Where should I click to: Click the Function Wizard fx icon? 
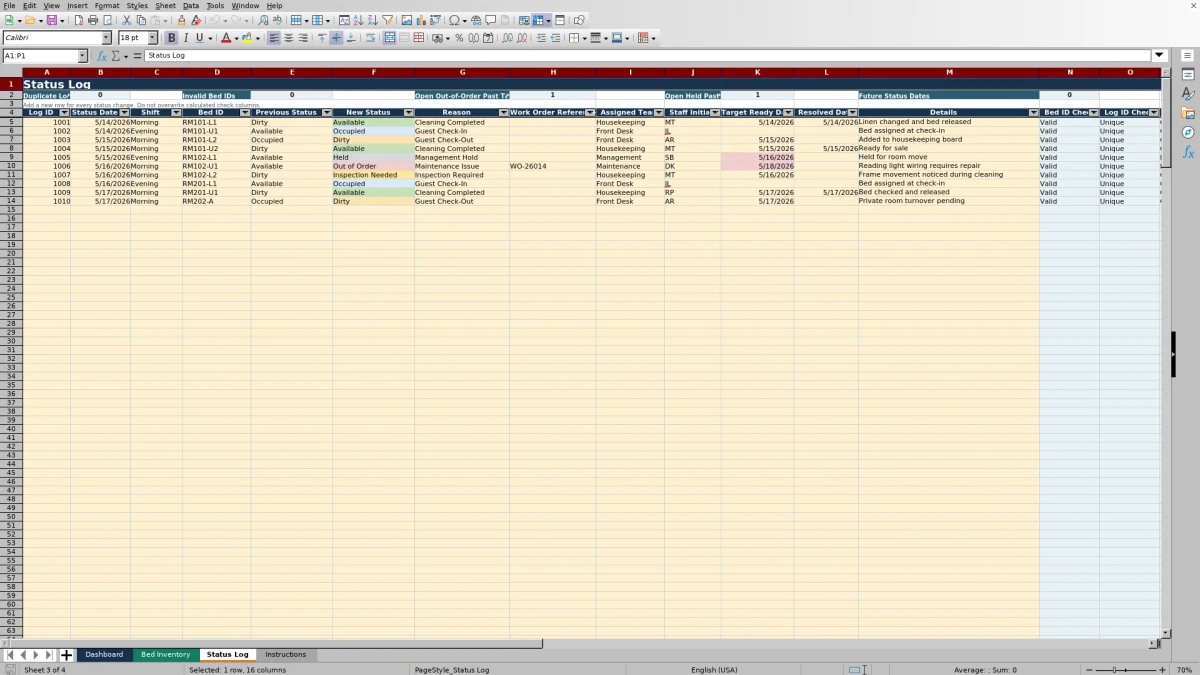[x=102, y=56]
